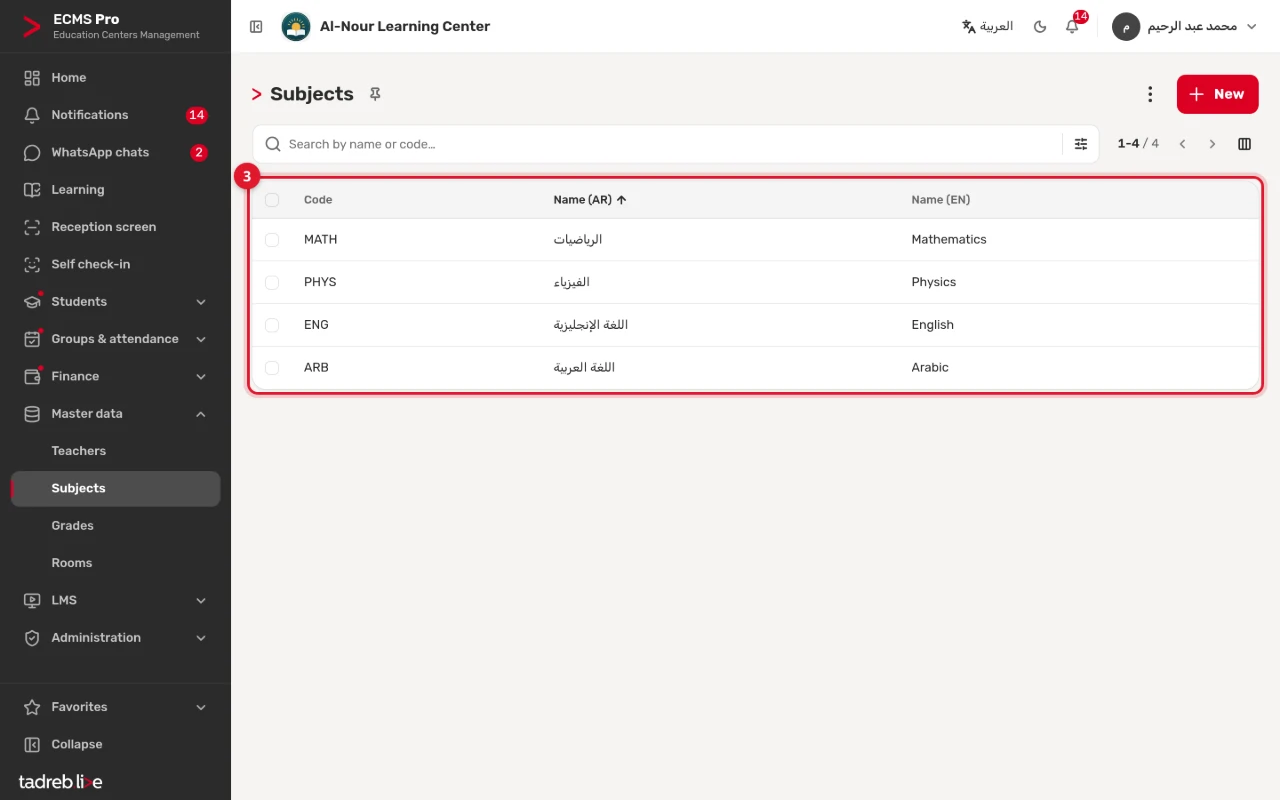This screenshot has width=1280, height=800.
Task: Open the three-dot more options menu
Action: [1150, 94]
